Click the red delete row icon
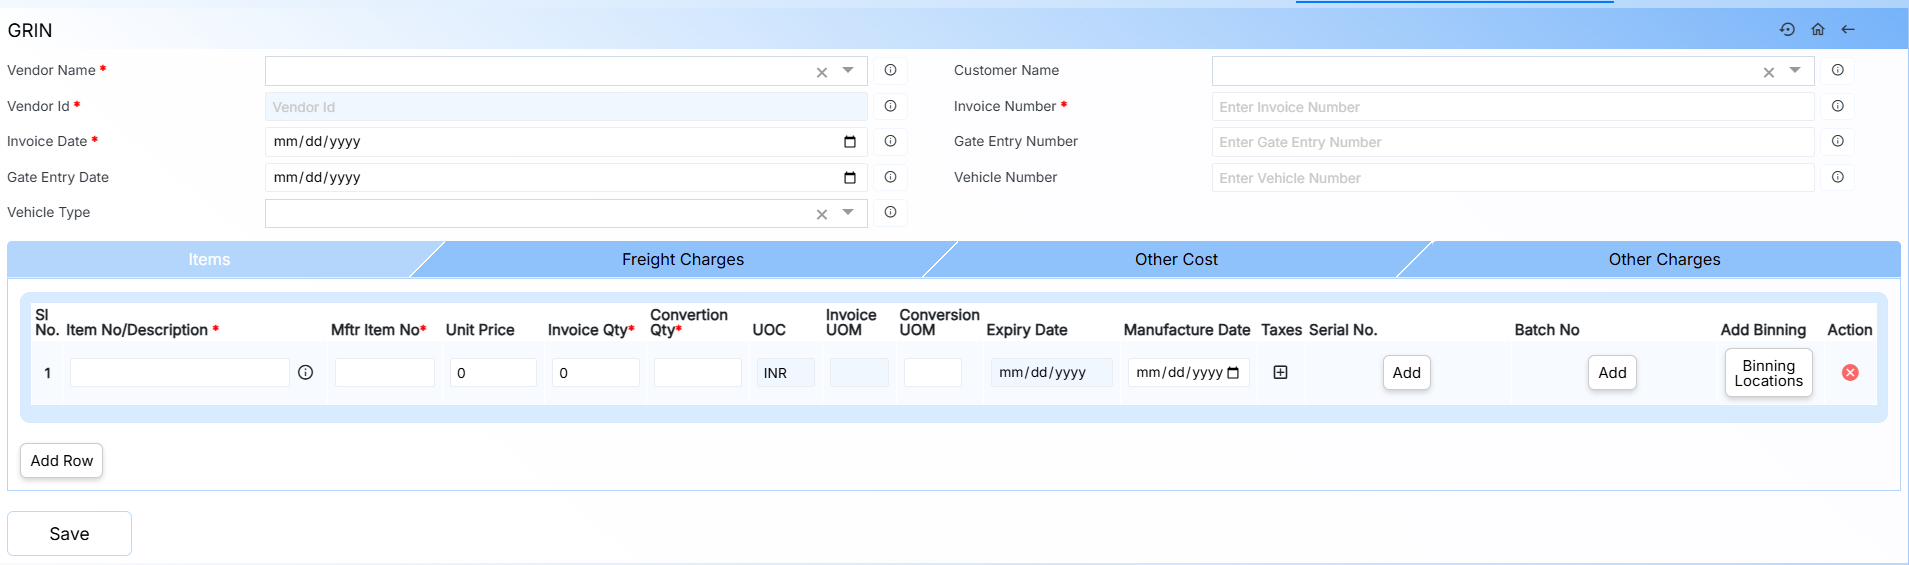The image size is (1909, 565). click(x=1850, y=372)
